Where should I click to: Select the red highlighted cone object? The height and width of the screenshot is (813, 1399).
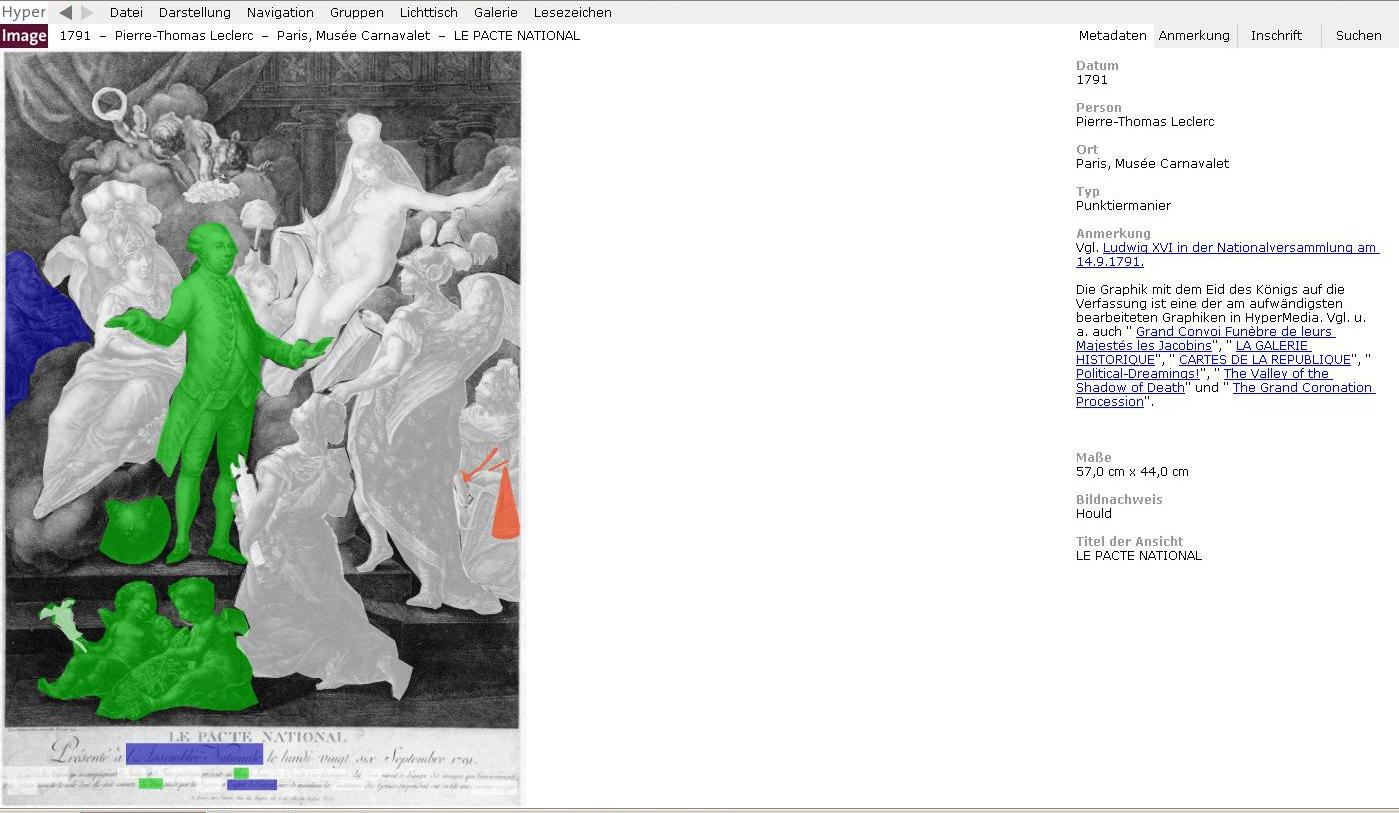point(505,503)
